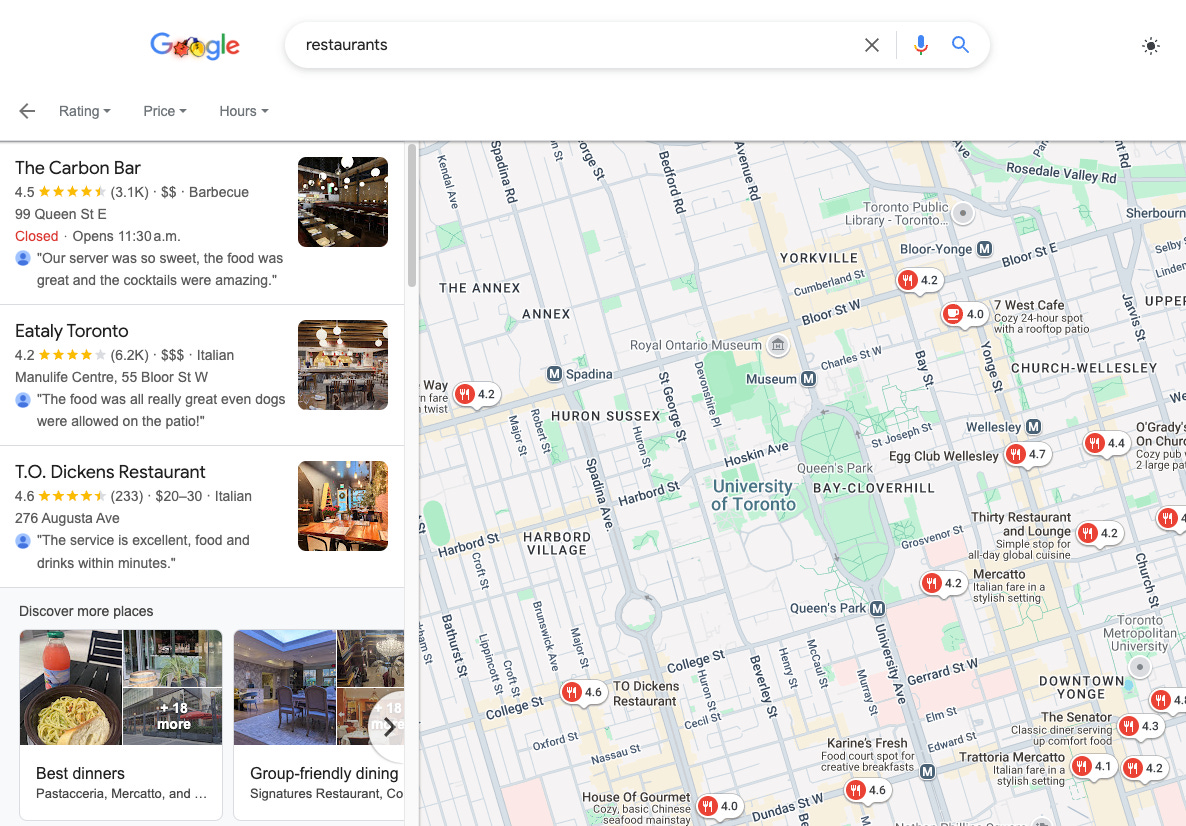Clear the search box with X
The image size is (1186, 826).
point(871,45)
